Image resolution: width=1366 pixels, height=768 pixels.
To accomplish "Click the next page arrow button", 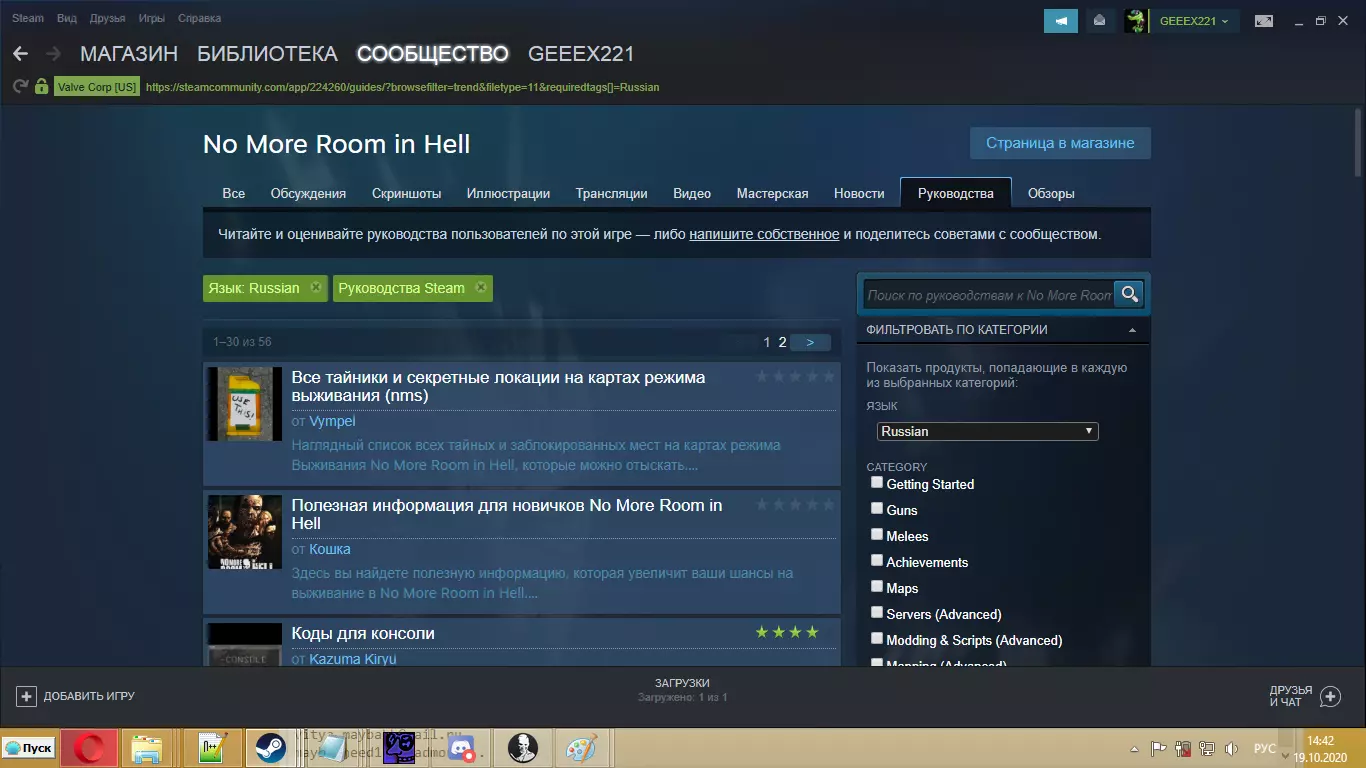I will click(810, 342).
